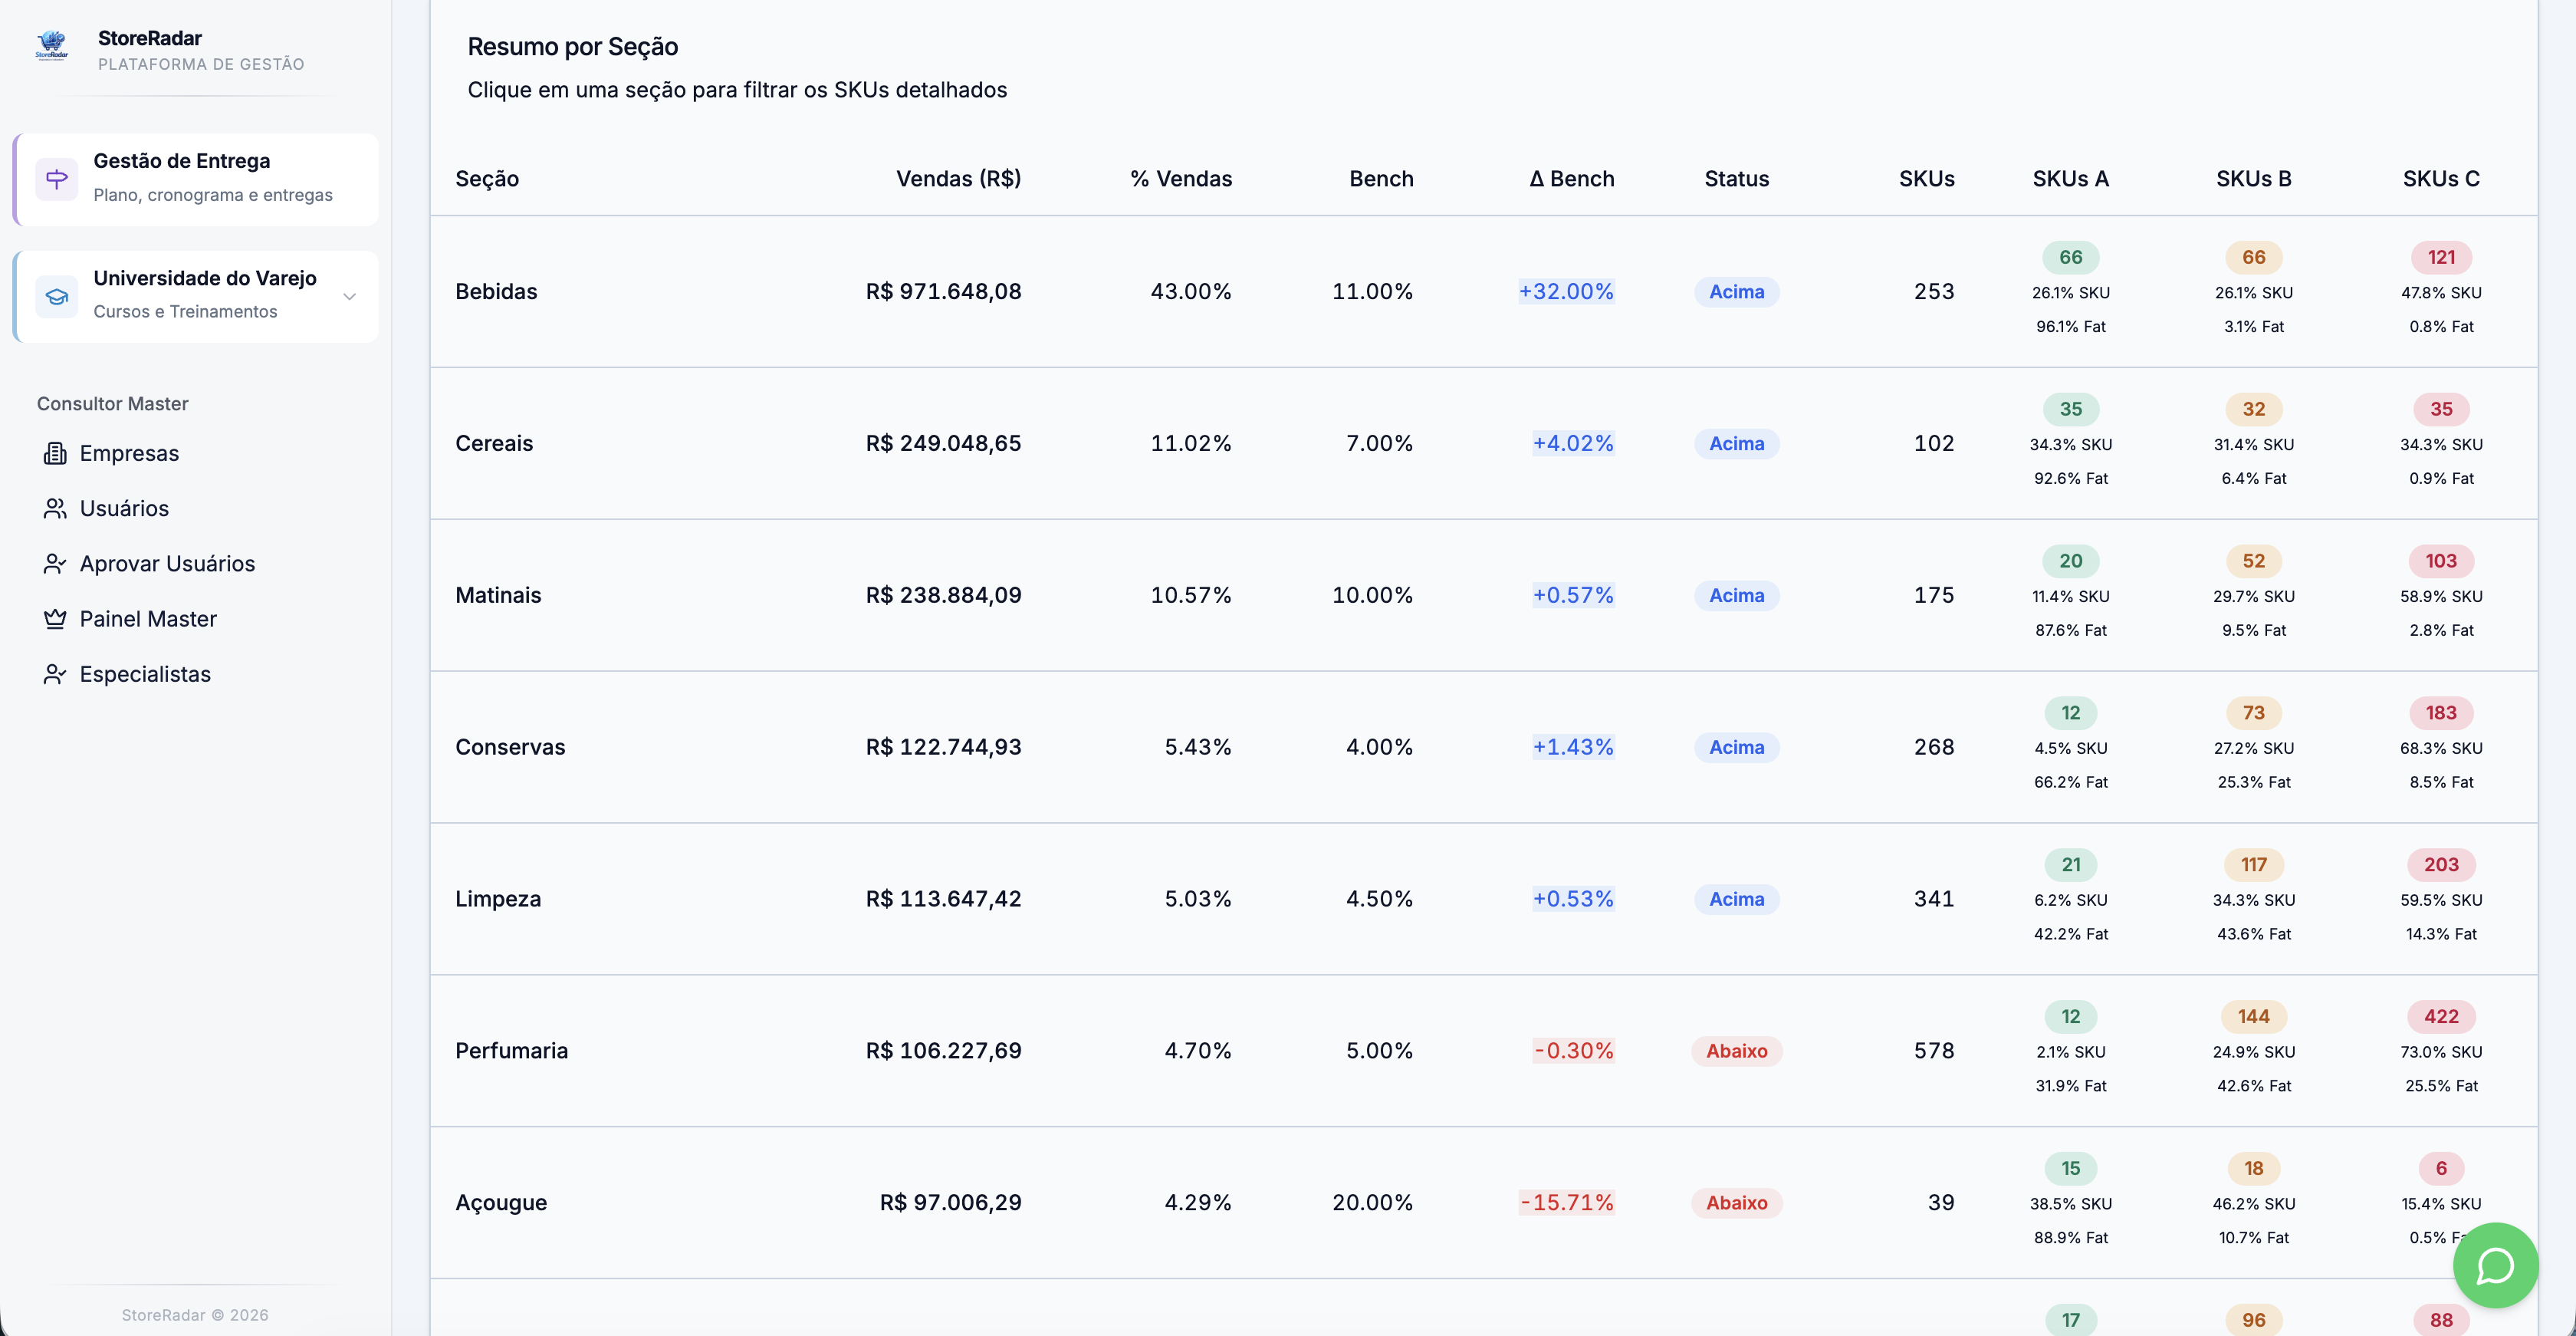This screenshot has height=1336, width=2576.
Task: Click the Especialistas person icon
Action: point(55,674)
